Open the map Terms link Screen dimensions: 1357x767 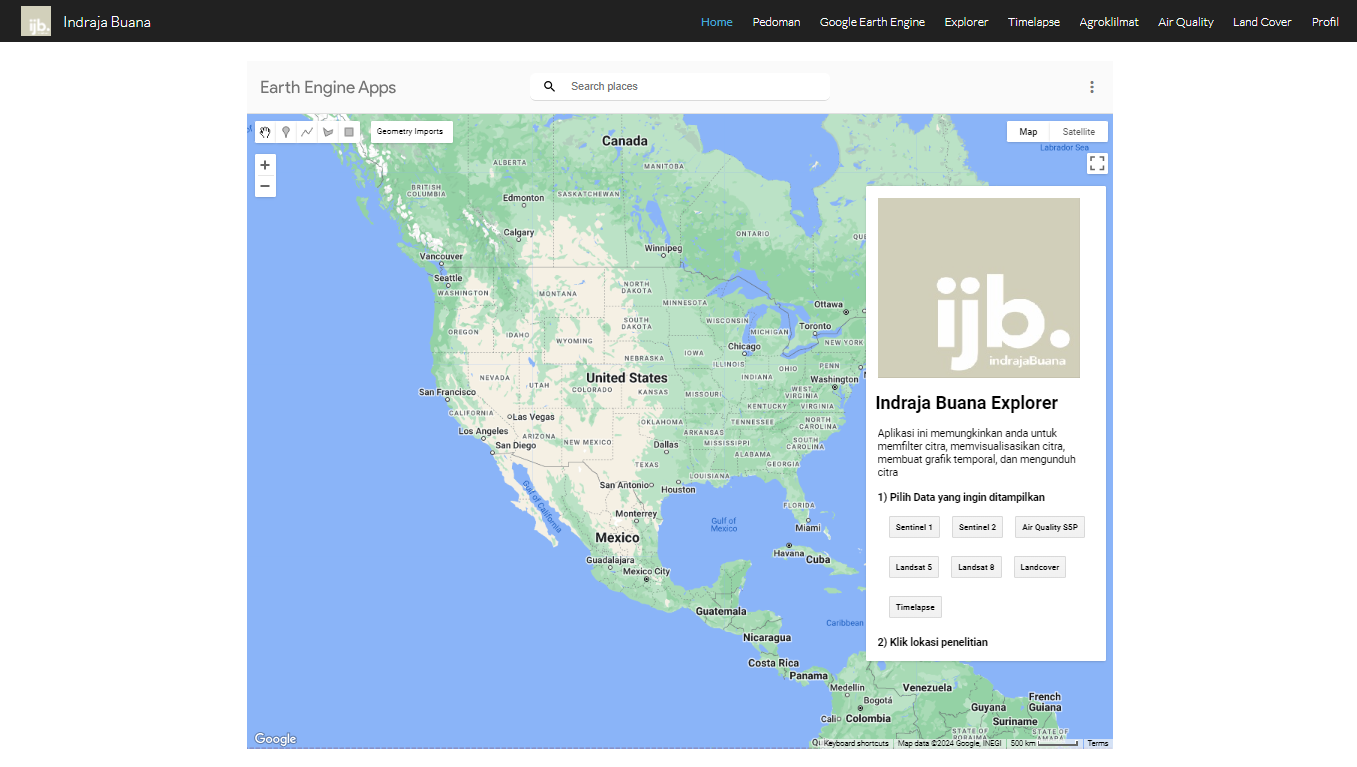(x=1098, y=743)
